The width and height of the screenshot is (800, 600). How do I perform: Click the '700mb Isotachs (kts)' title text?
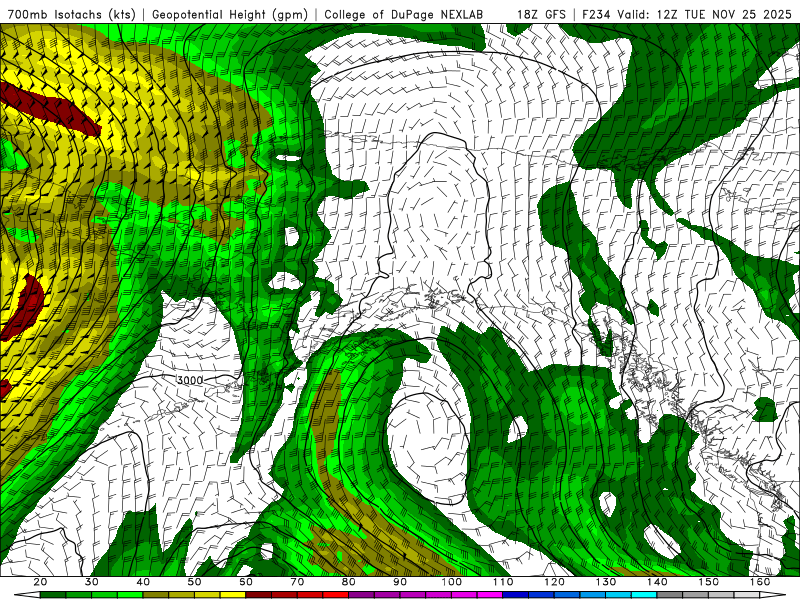coord(71,14)
